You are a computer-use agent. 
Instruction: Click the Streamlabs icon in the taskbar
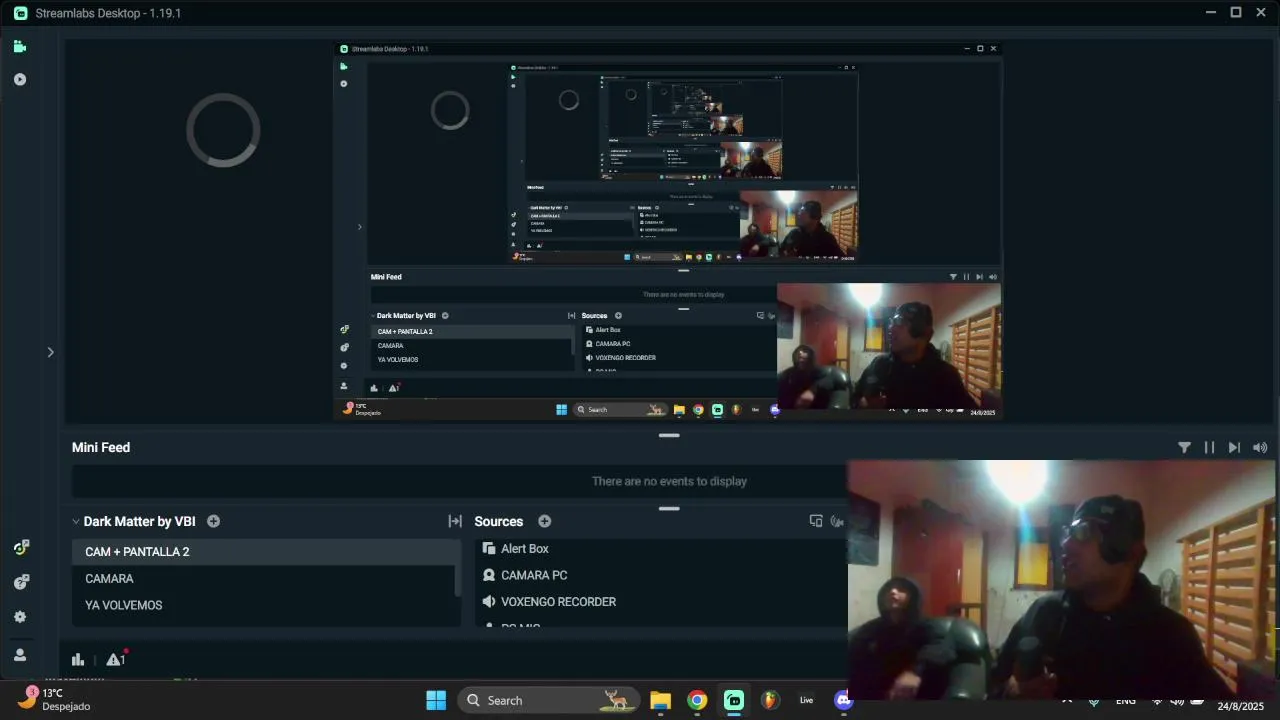pos(734,700)
